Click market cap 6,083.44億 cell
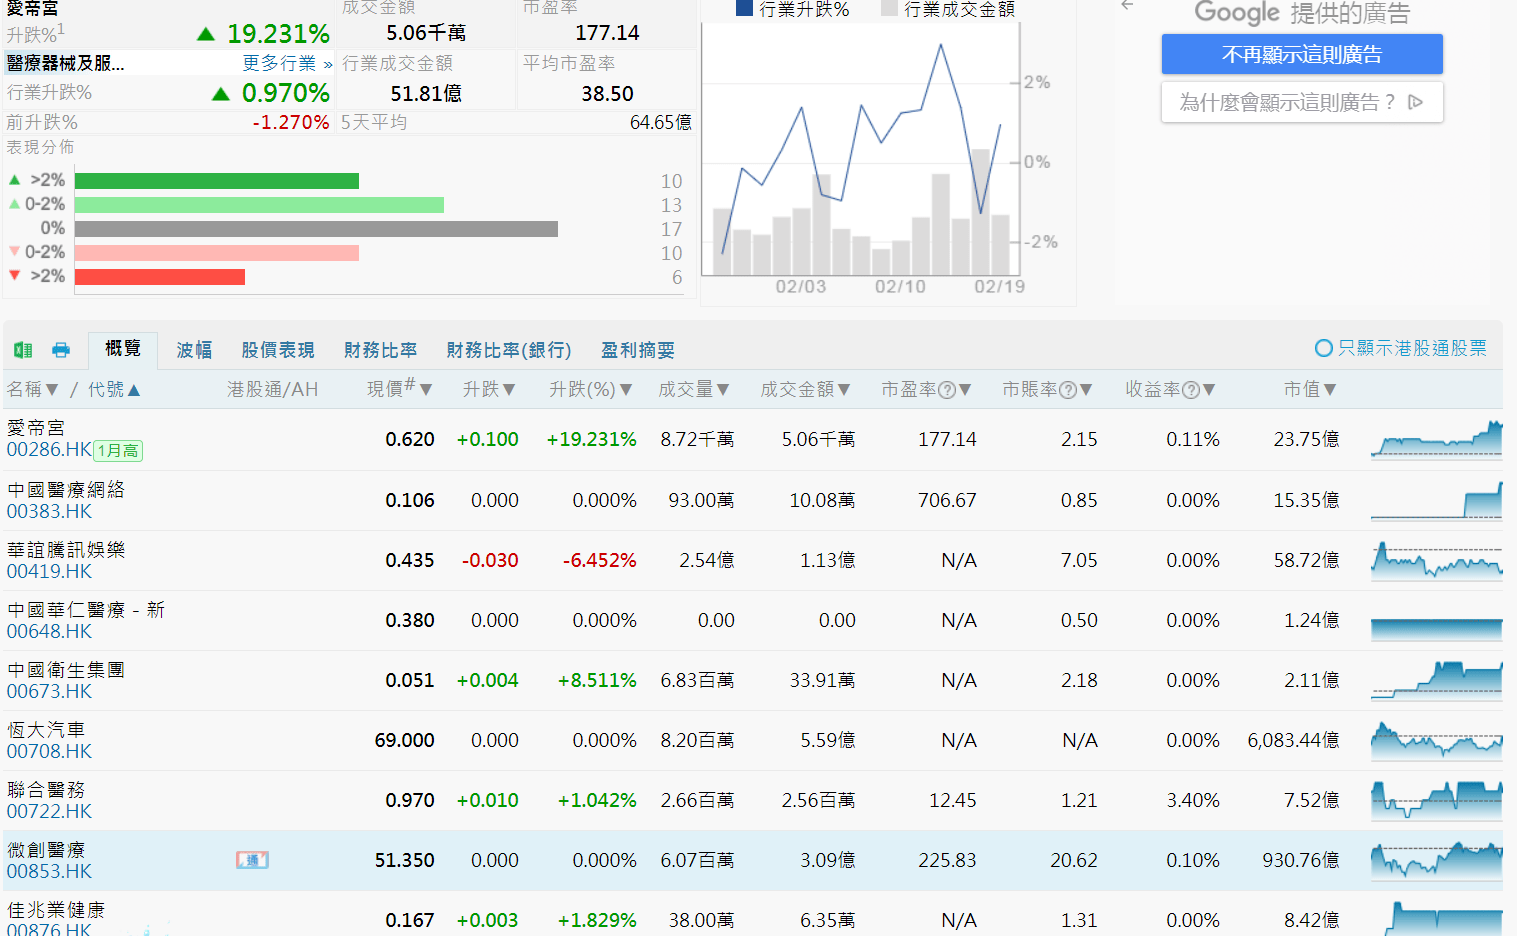Viewport: 1517px width, 936px height. 1293,740
